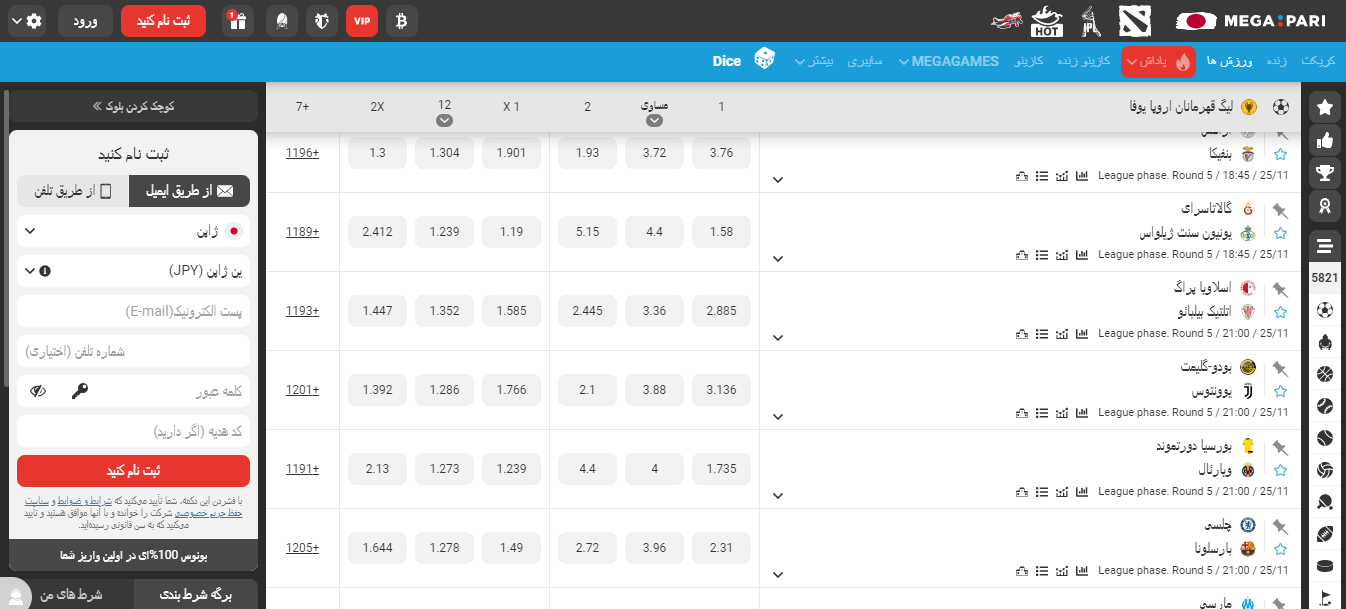This screenshot has width=1346, height=609.
Task: Select odds 1.58 for Galatasaray win
Action: click(x=720, y=232)
